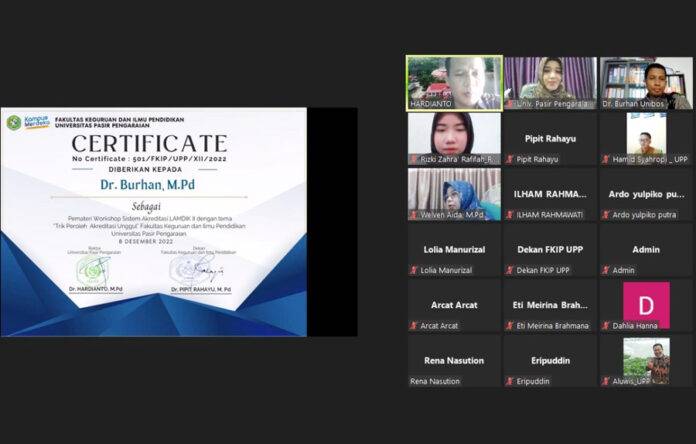Click the muted mic icon beside Arcat Arcat
Image resolution: width=696 pixels, height=444 pixels.
pos(414,325)
